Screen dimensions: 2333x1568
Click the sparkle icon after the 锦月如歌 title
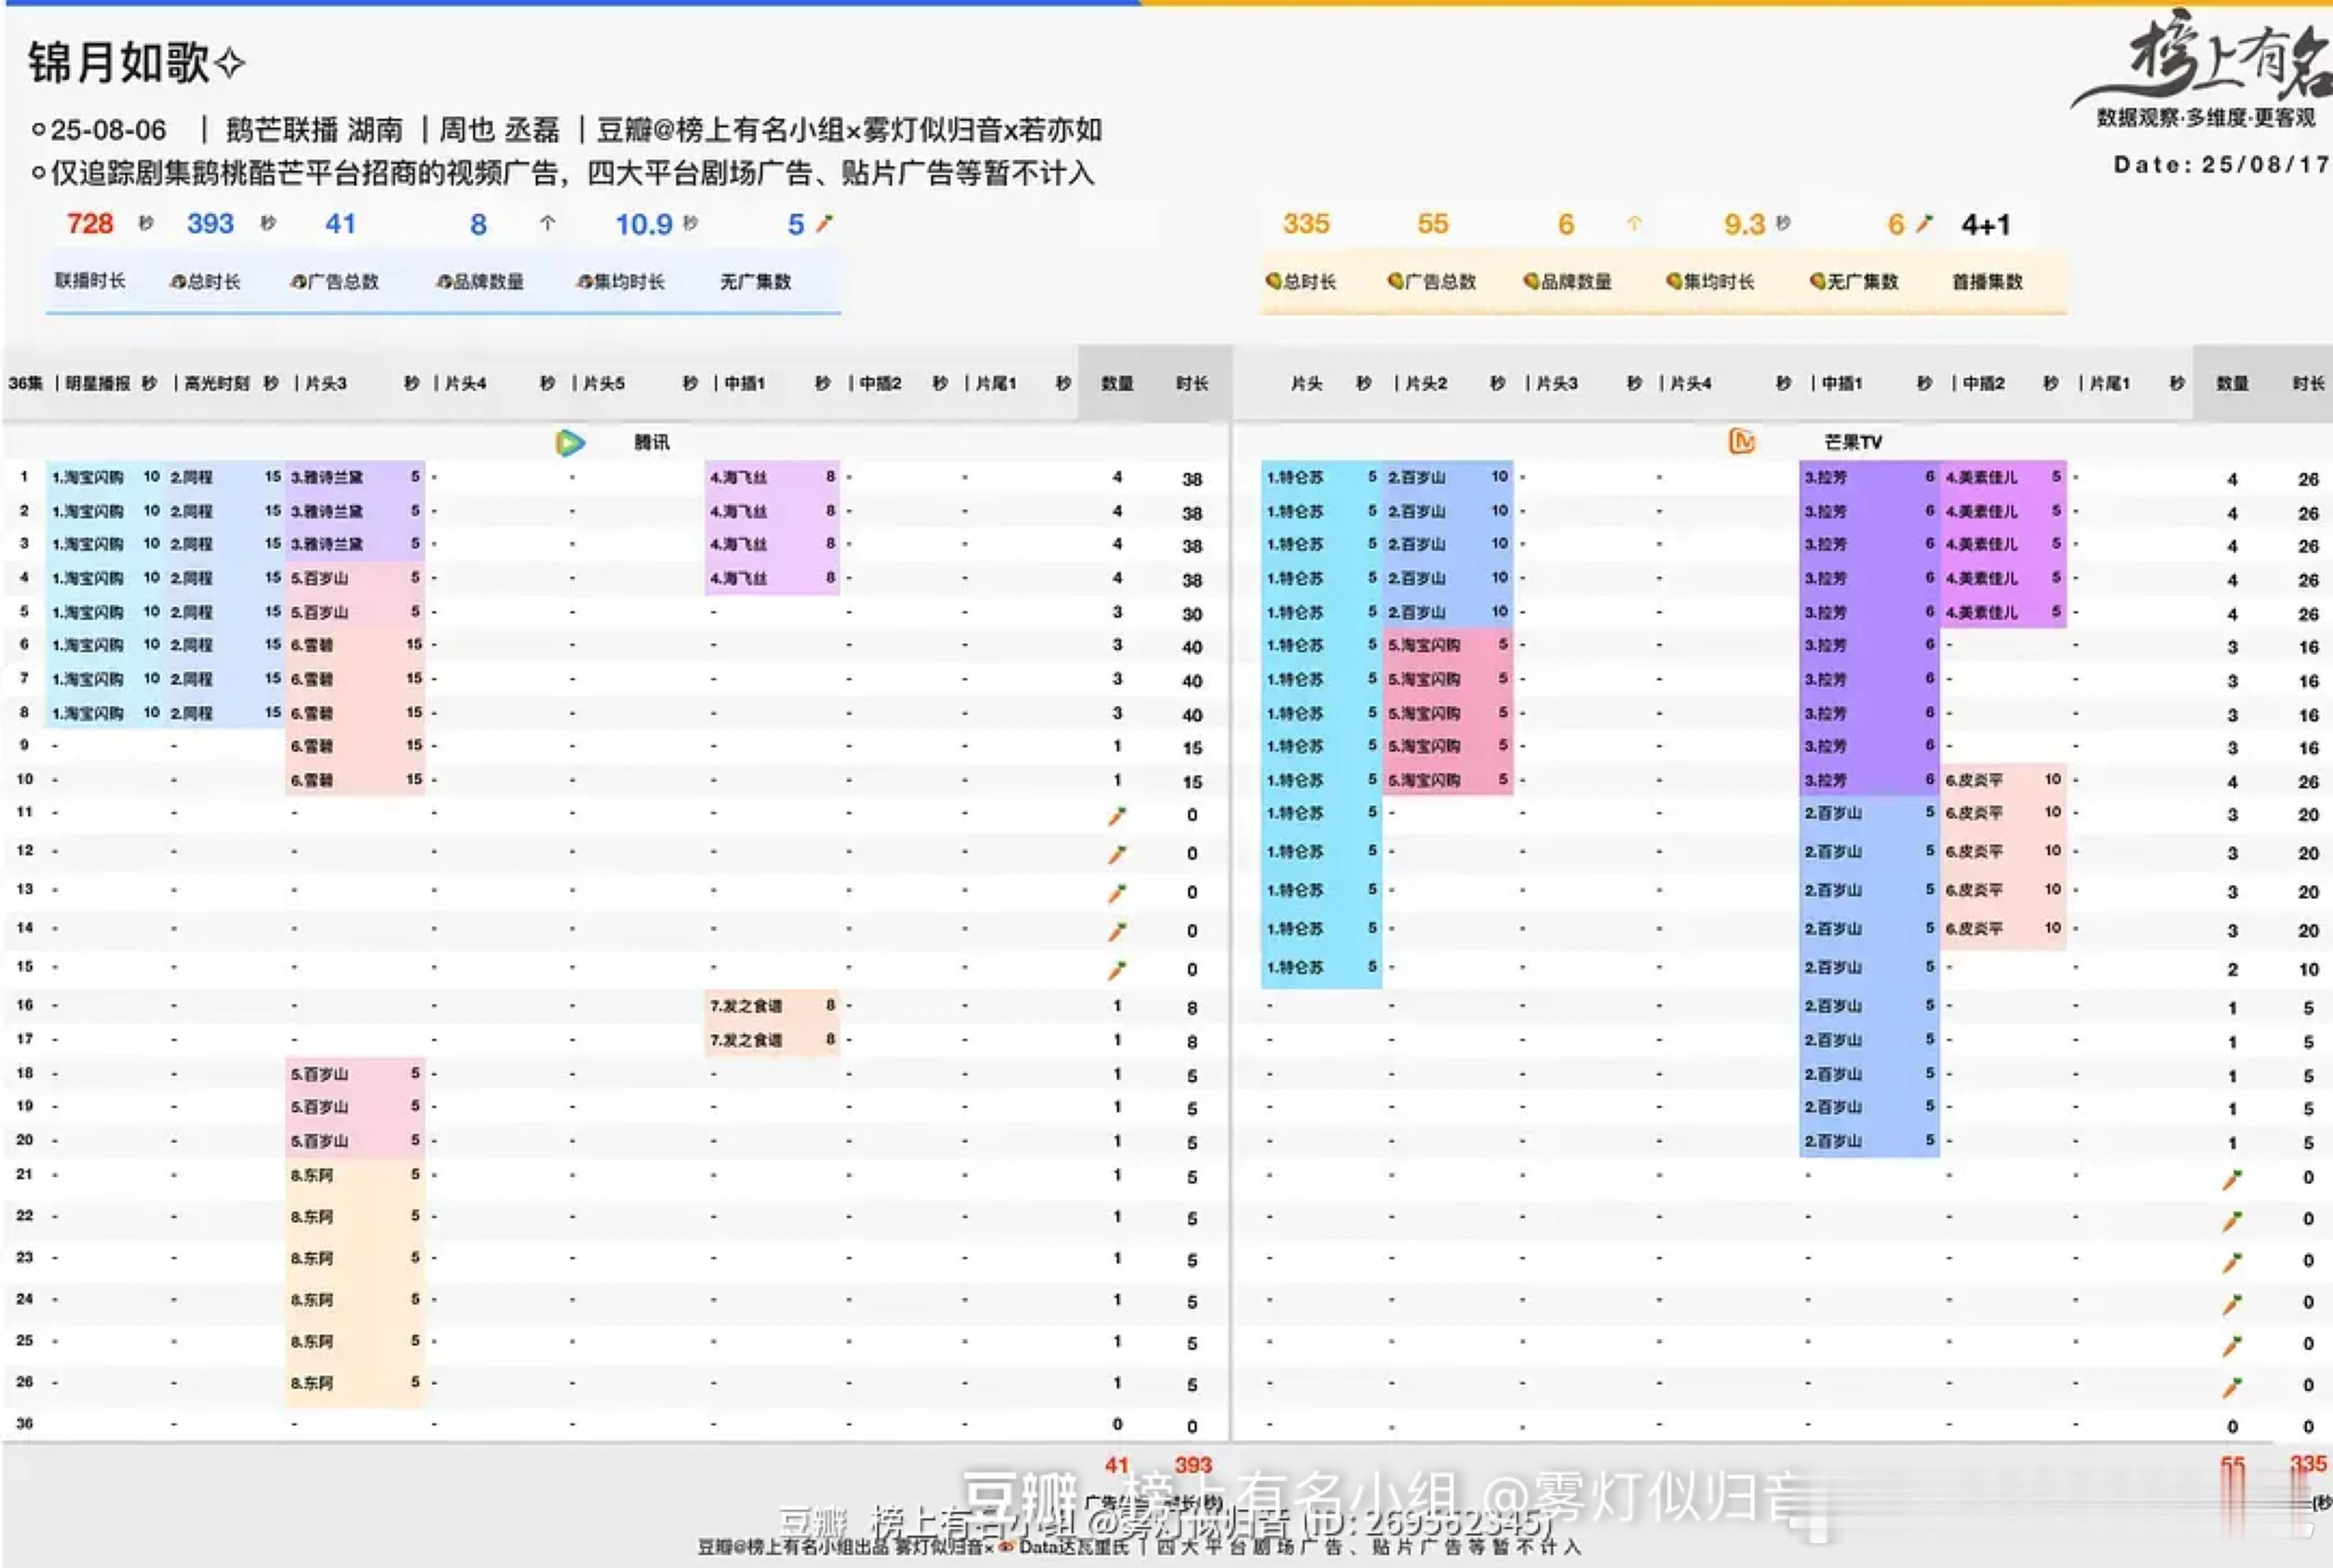[x=230, y=63]
